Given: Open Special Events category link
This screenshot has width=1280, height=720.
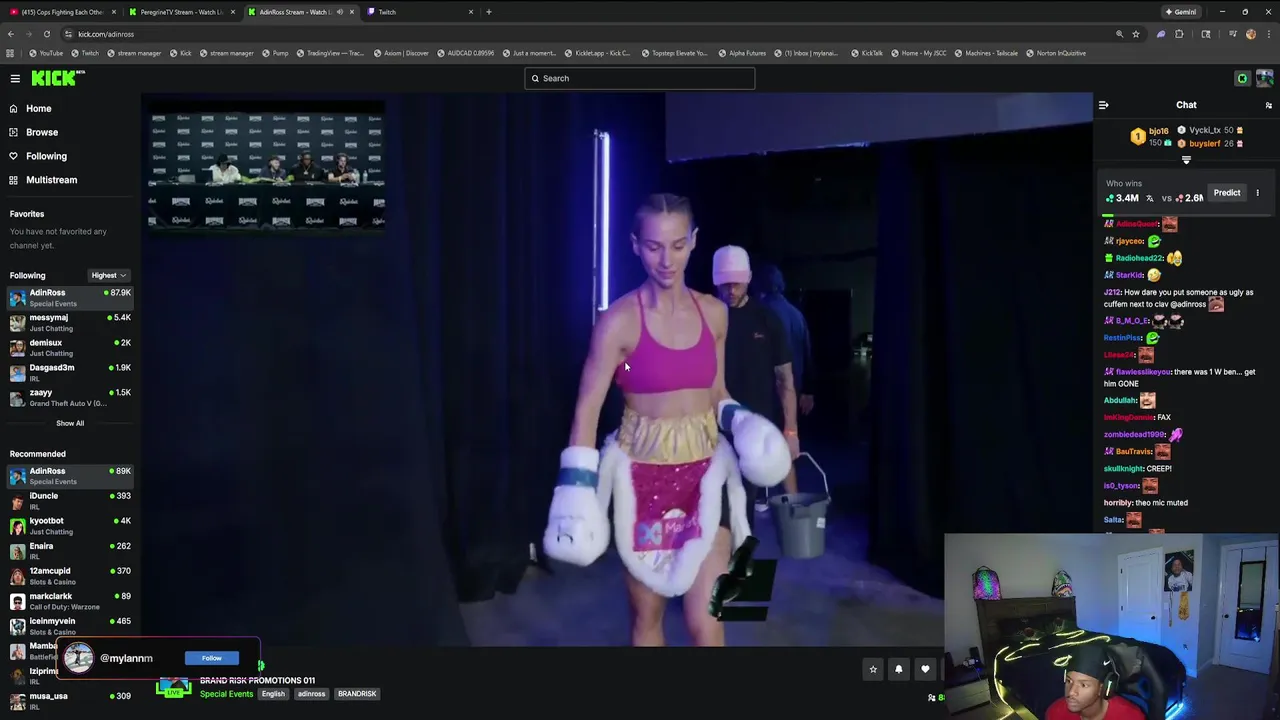Looking at the screenshot, I should click(x=226, y=694).
